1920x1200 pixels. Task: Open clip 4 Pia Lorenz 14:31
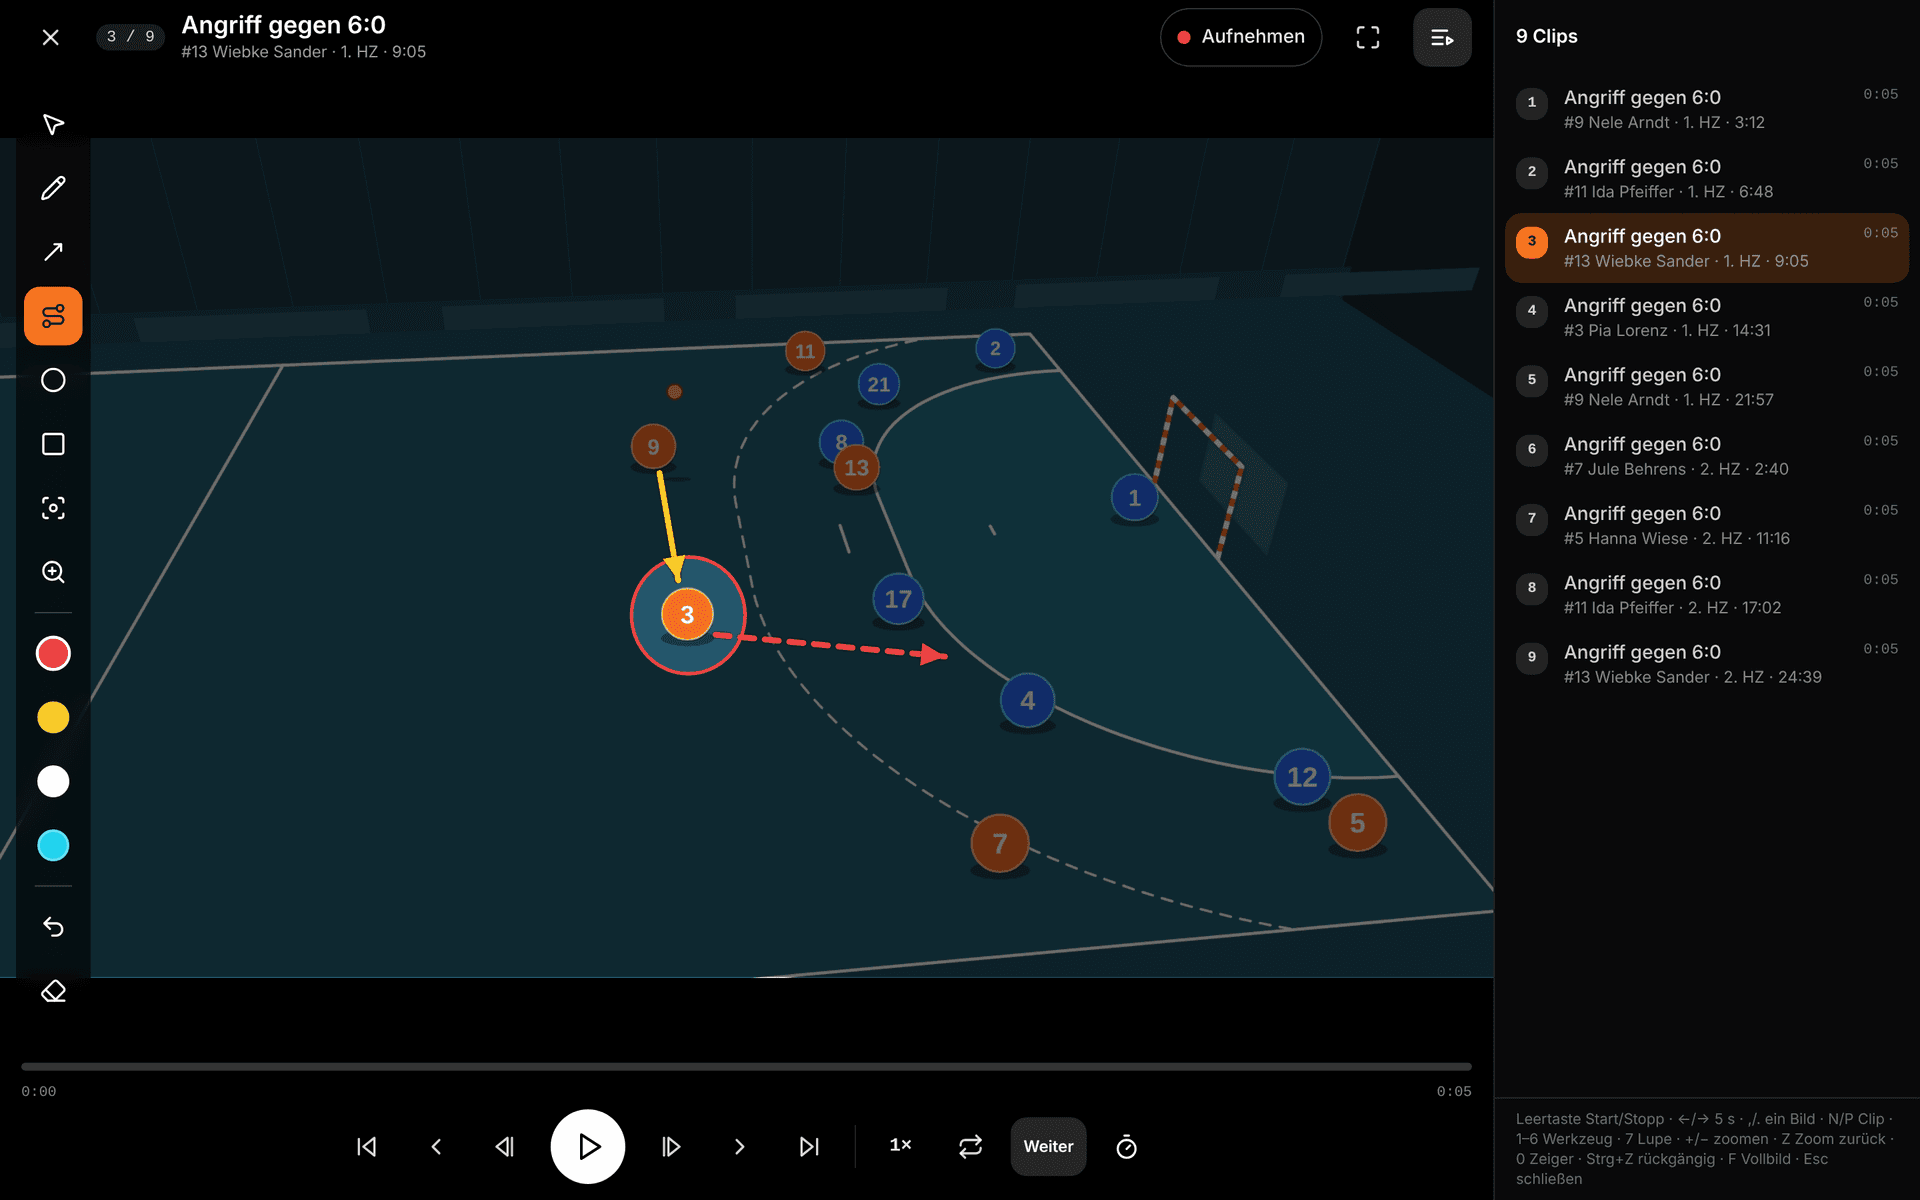point(1707,317)
